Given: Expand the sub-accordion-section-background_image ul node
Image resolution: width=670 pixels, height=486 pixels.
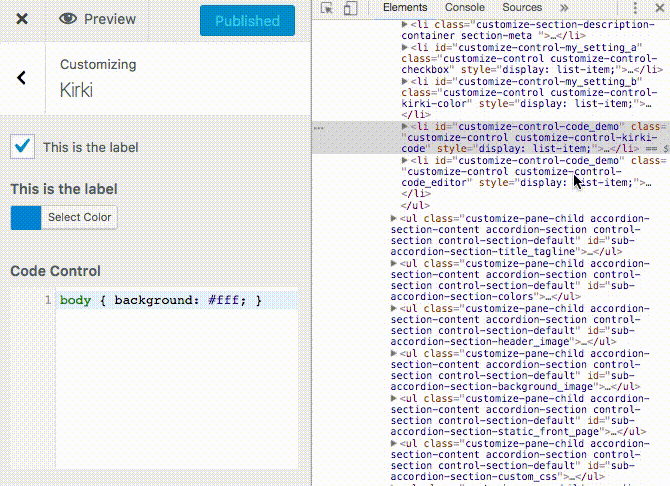Looking at the screenshot, I should pos(394,353).
